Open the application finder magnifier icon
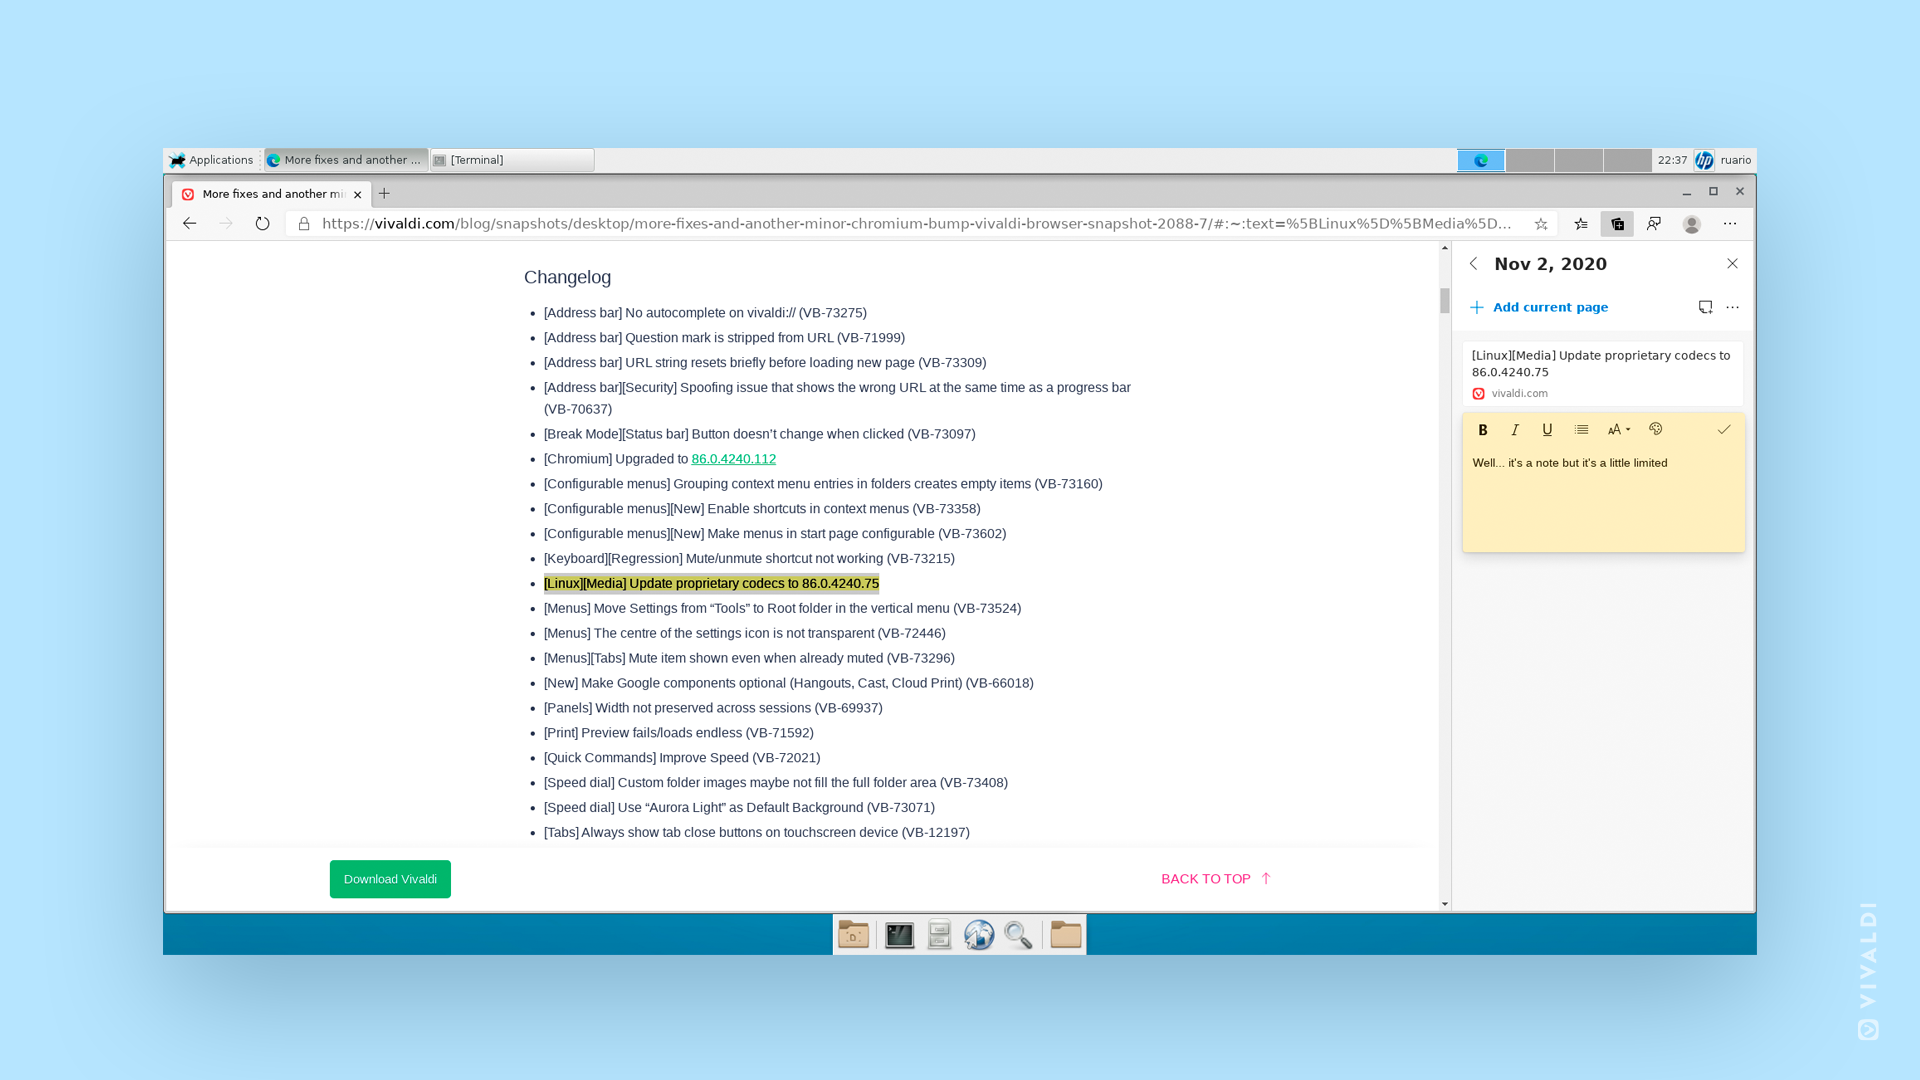1920x1080 pixels. pos(1018,935)
